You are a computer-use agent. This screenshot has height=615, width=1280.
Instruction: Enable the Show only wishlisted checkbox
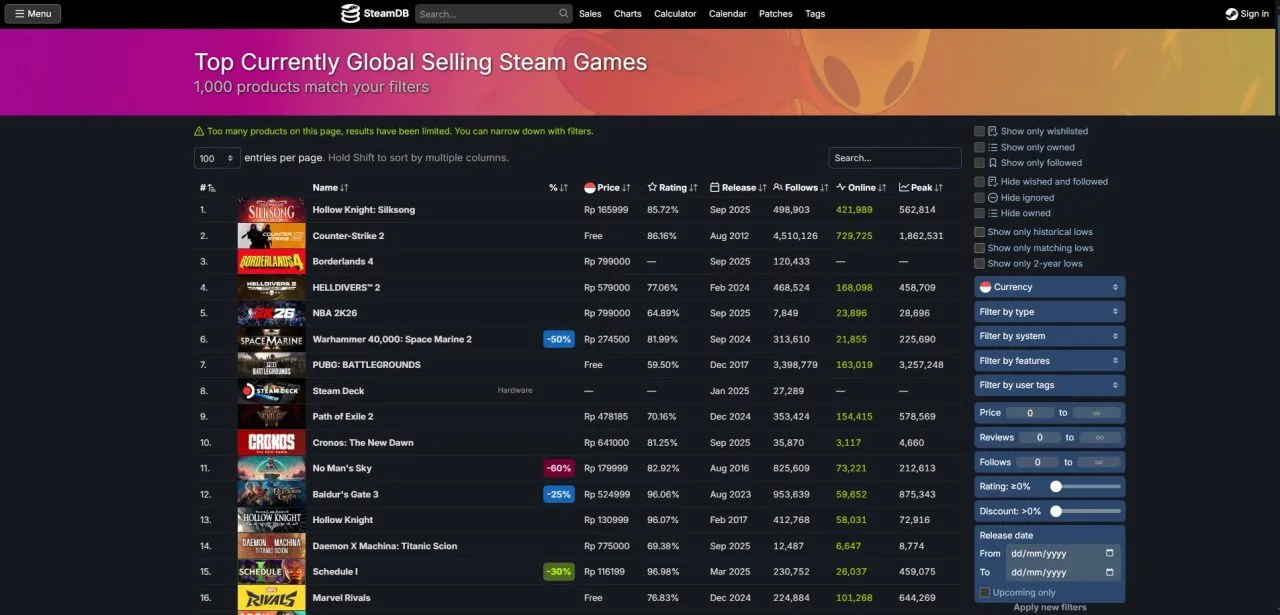pyautogui.click(x=979, y=130)
